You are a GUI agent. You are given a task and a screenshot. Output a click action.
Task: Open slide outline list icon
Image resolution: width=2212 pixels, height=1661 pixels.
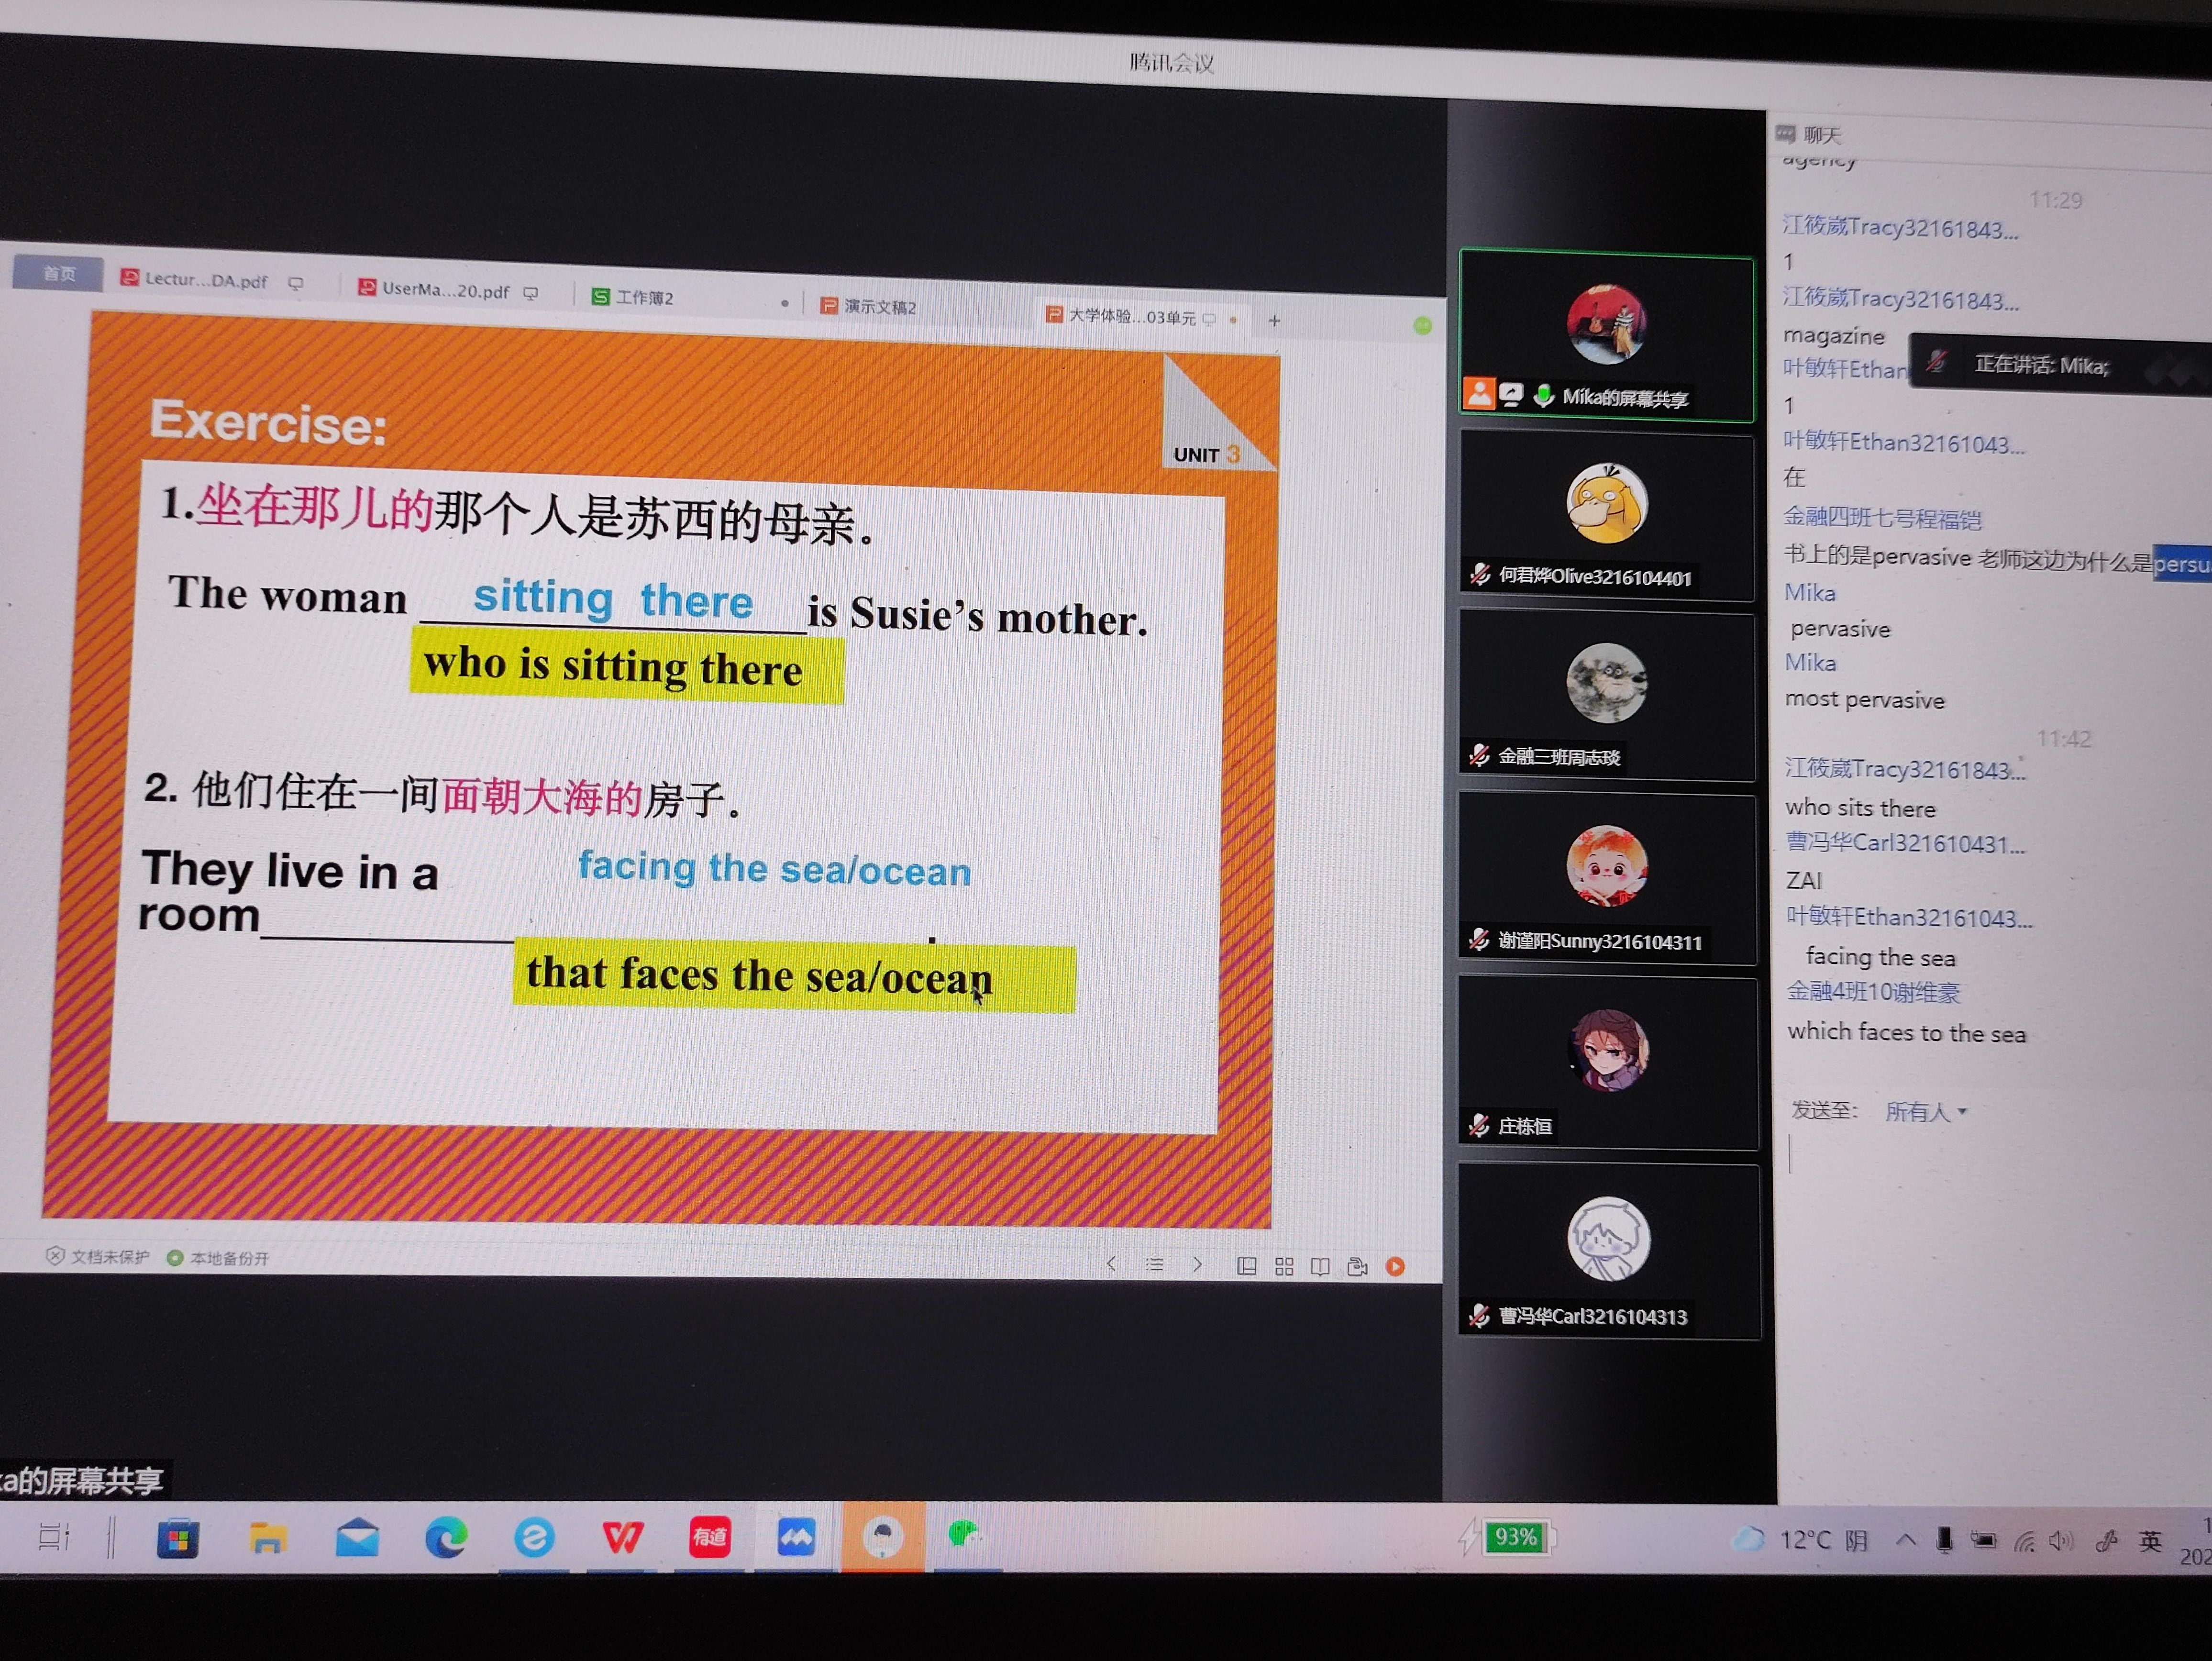1154,1264
